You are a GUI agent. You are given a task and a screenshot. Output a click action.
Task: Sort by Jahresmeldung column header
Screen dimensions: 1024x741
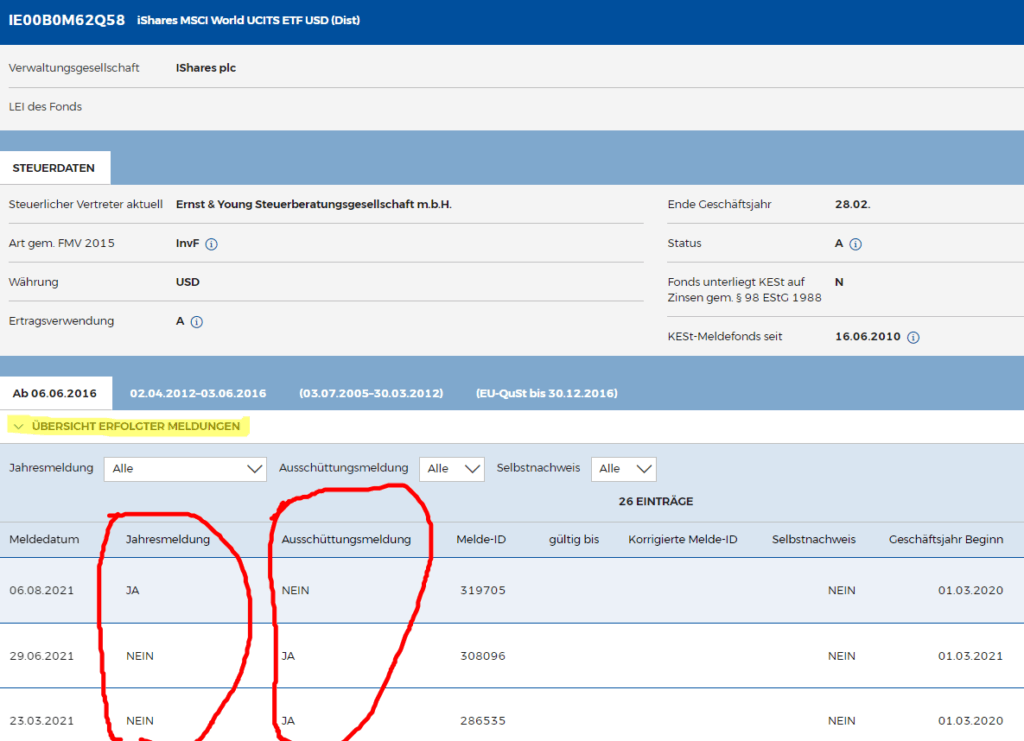pyautogui.click(x=168, y=539)
